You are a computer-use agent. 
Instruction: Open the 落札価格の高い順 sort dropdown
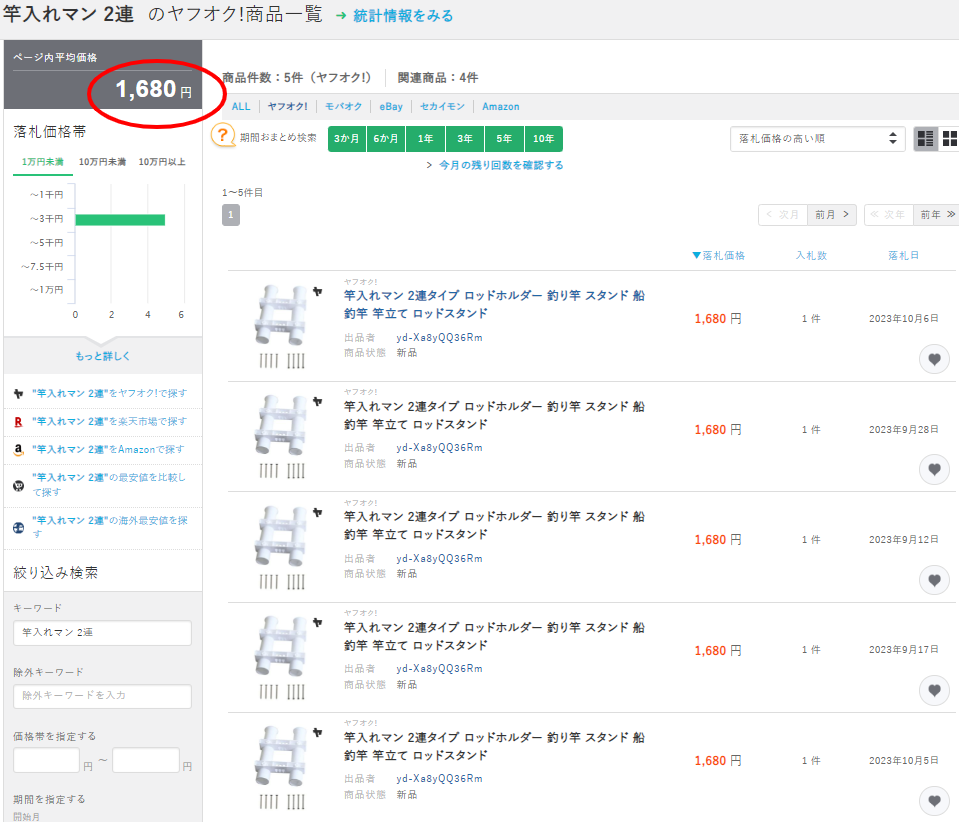tap(817, 139)
